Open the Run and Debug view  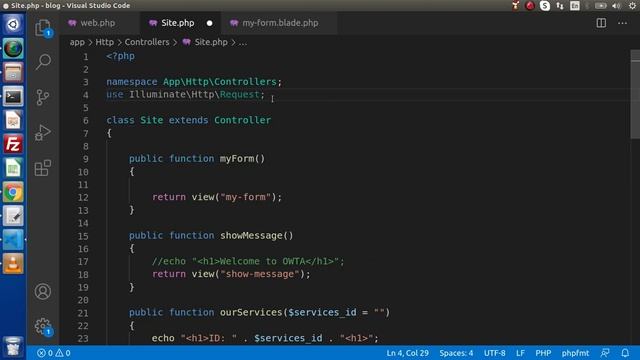click(43, 132)
